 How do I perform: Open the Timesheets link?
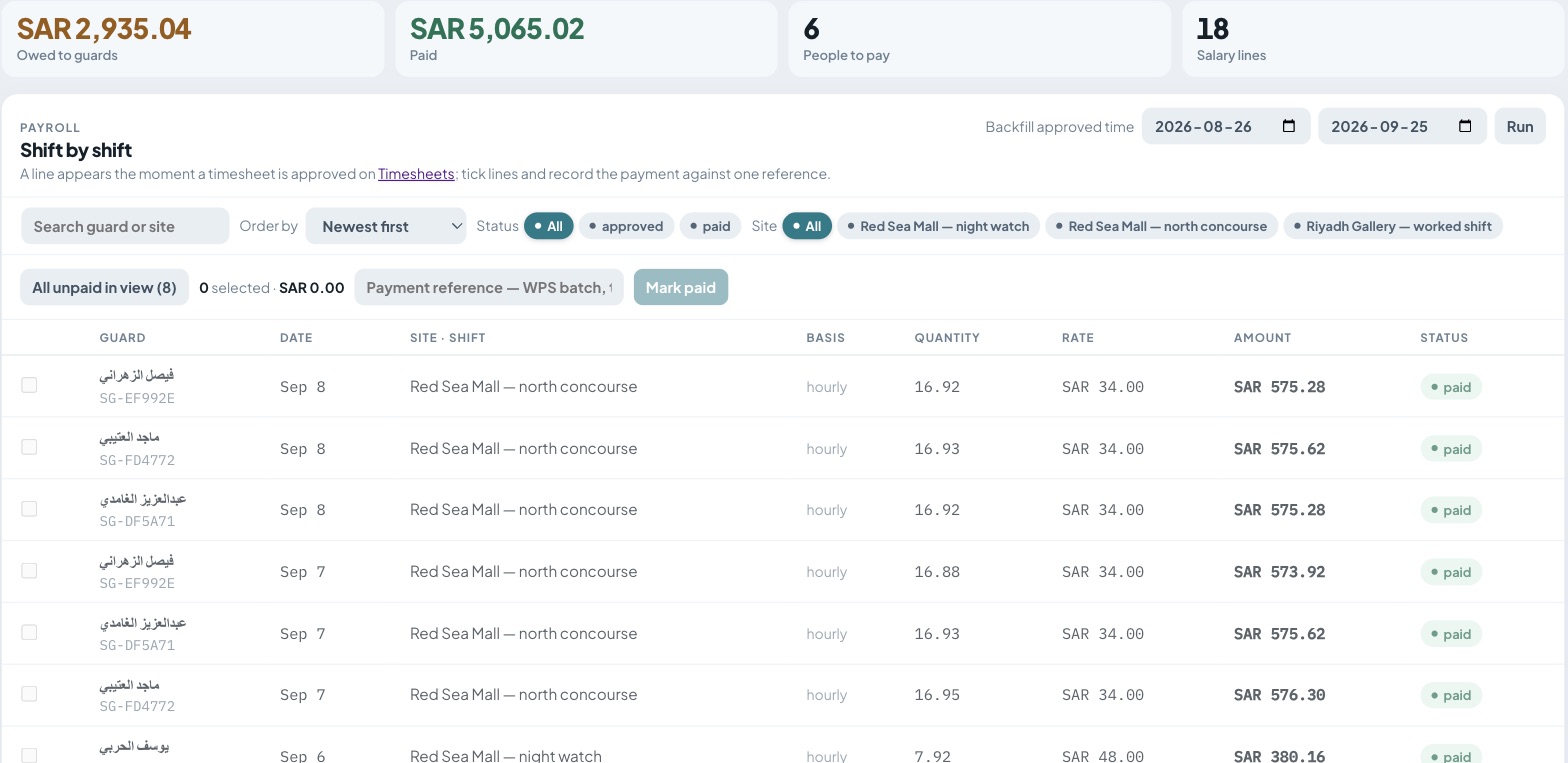pyautogui.click(x=416, y=174)
